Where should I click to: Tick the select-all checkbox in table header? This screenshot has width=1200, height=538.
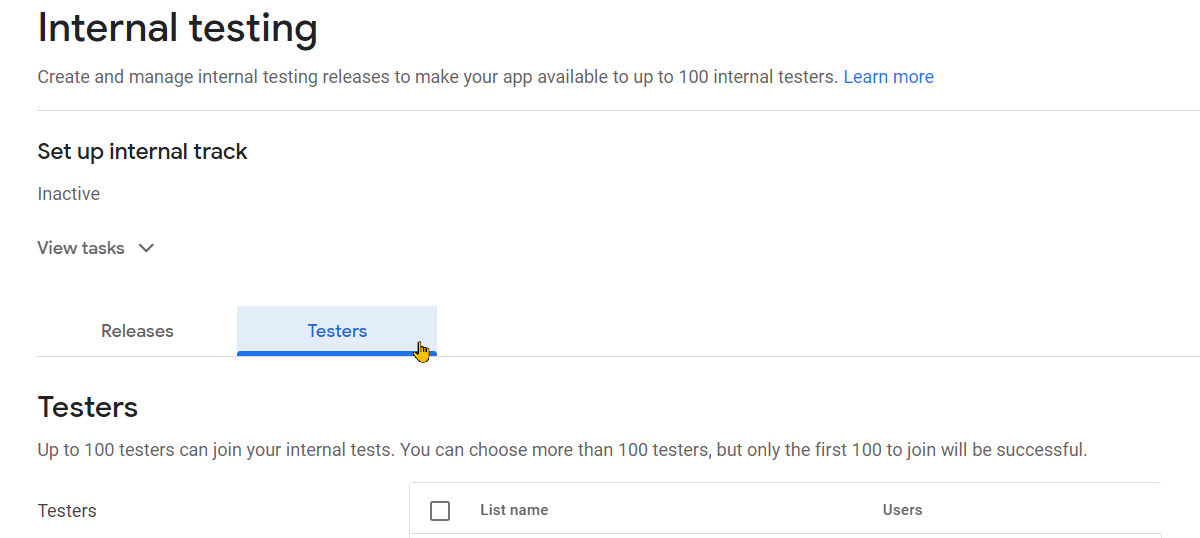pos(440,511)
